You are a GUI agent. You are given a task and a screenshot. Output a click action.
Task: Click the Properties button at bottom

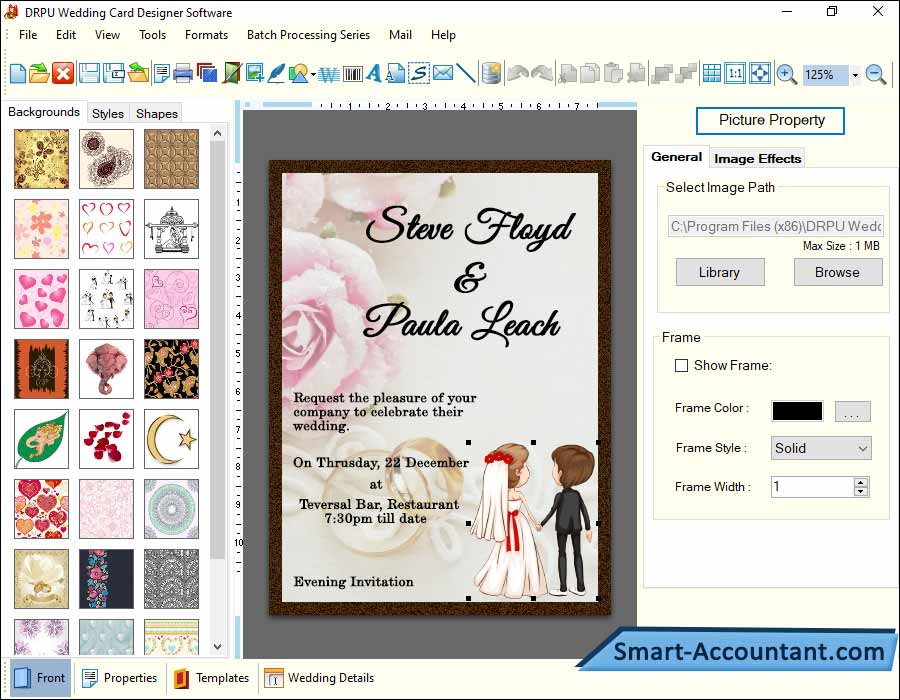(x=119, y=678)
